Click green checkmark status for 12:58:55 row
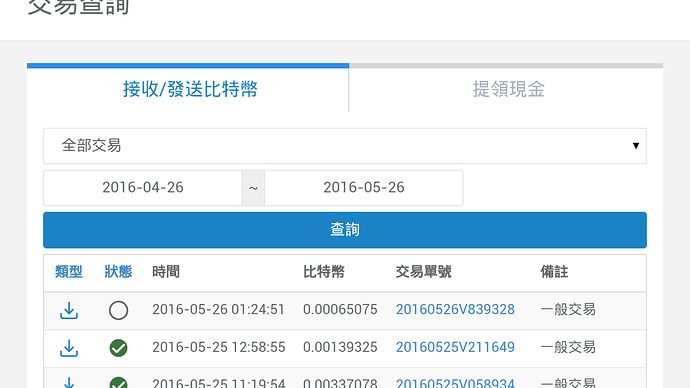 click(118, 348)
